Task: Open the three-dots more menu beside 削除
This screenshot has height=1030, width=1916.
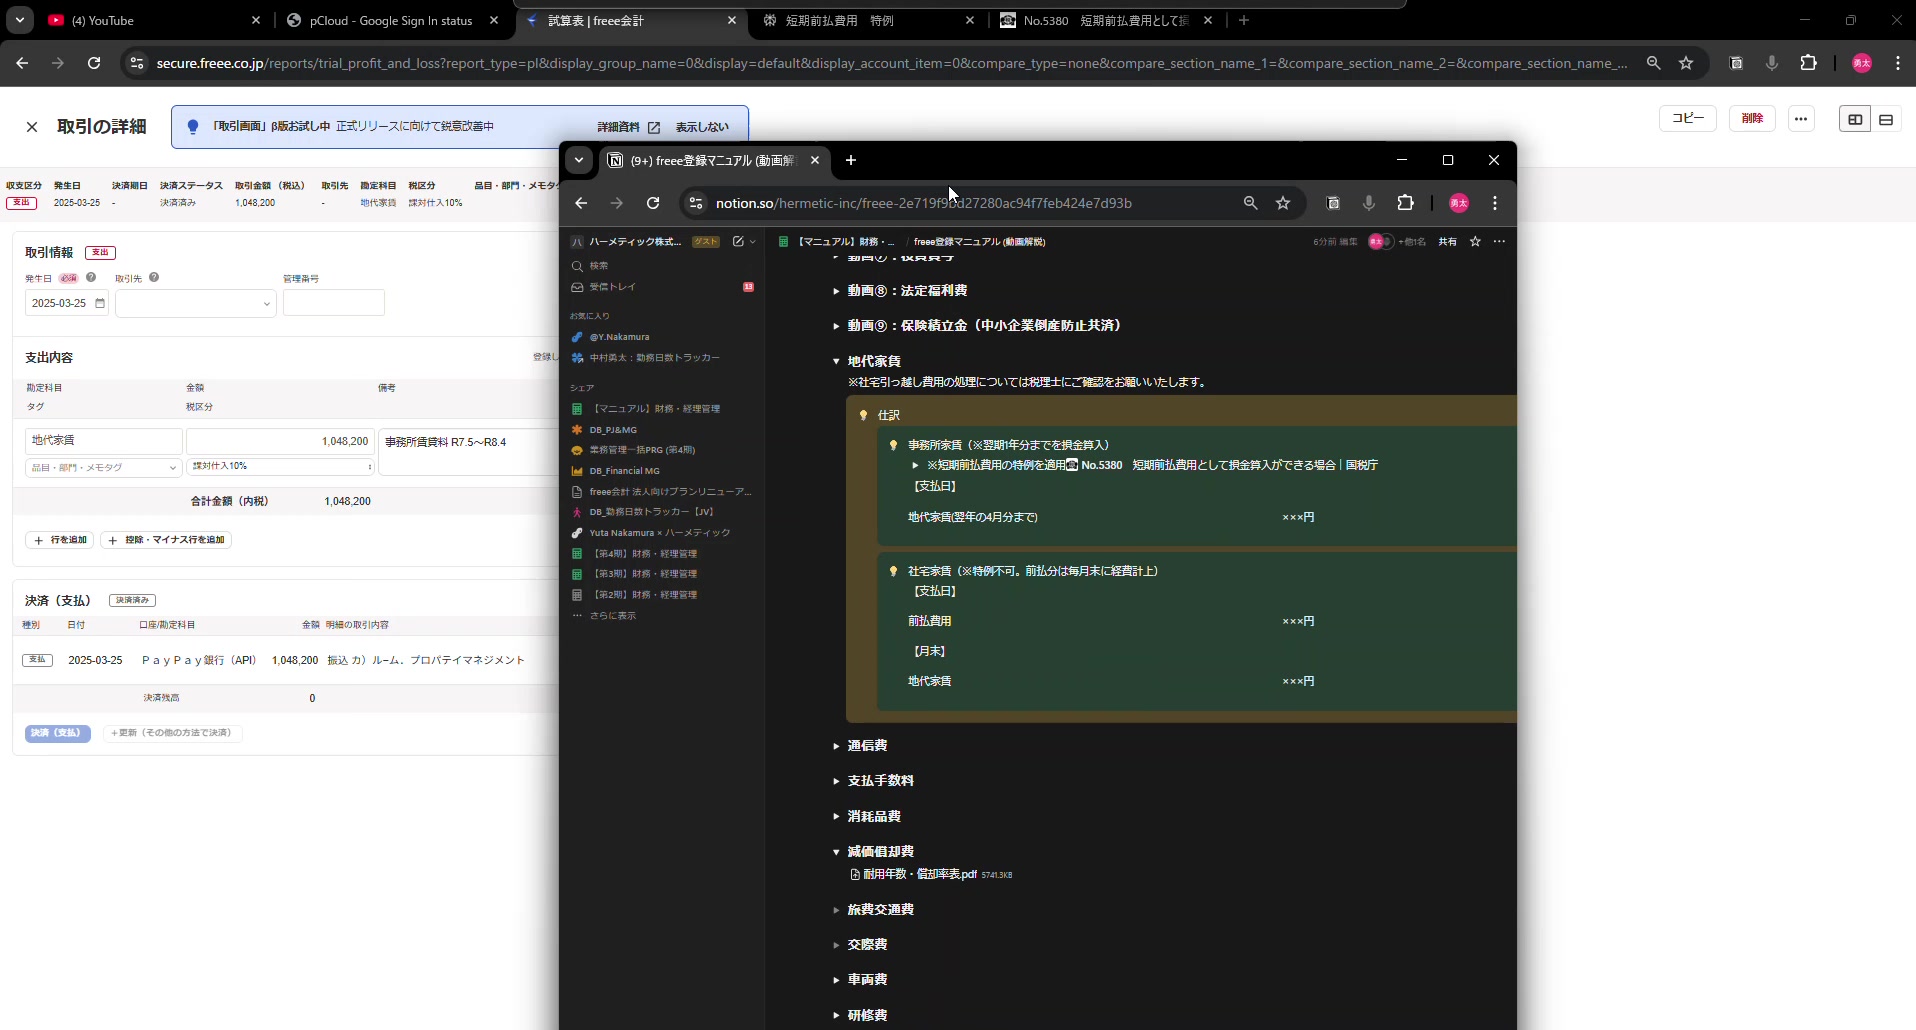Action: (1801, 119)
